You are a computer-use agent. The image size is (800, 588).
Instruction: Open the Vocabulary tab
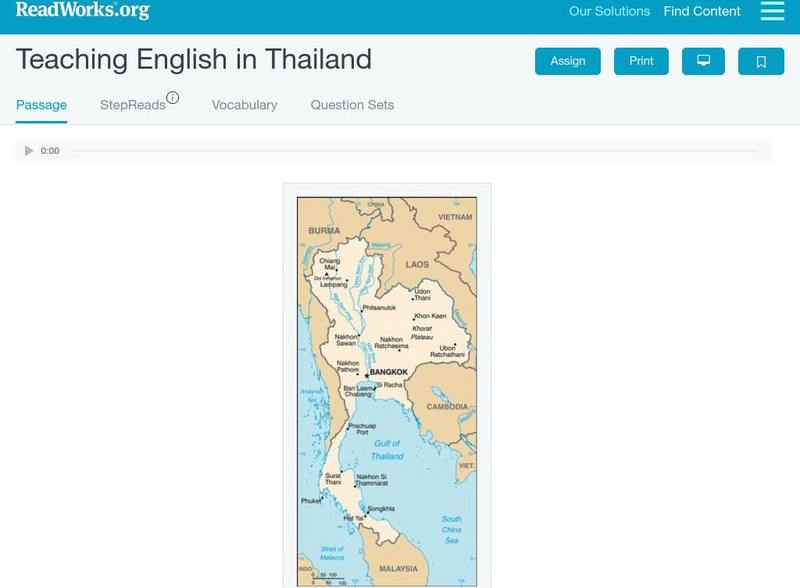click(244, 105)
